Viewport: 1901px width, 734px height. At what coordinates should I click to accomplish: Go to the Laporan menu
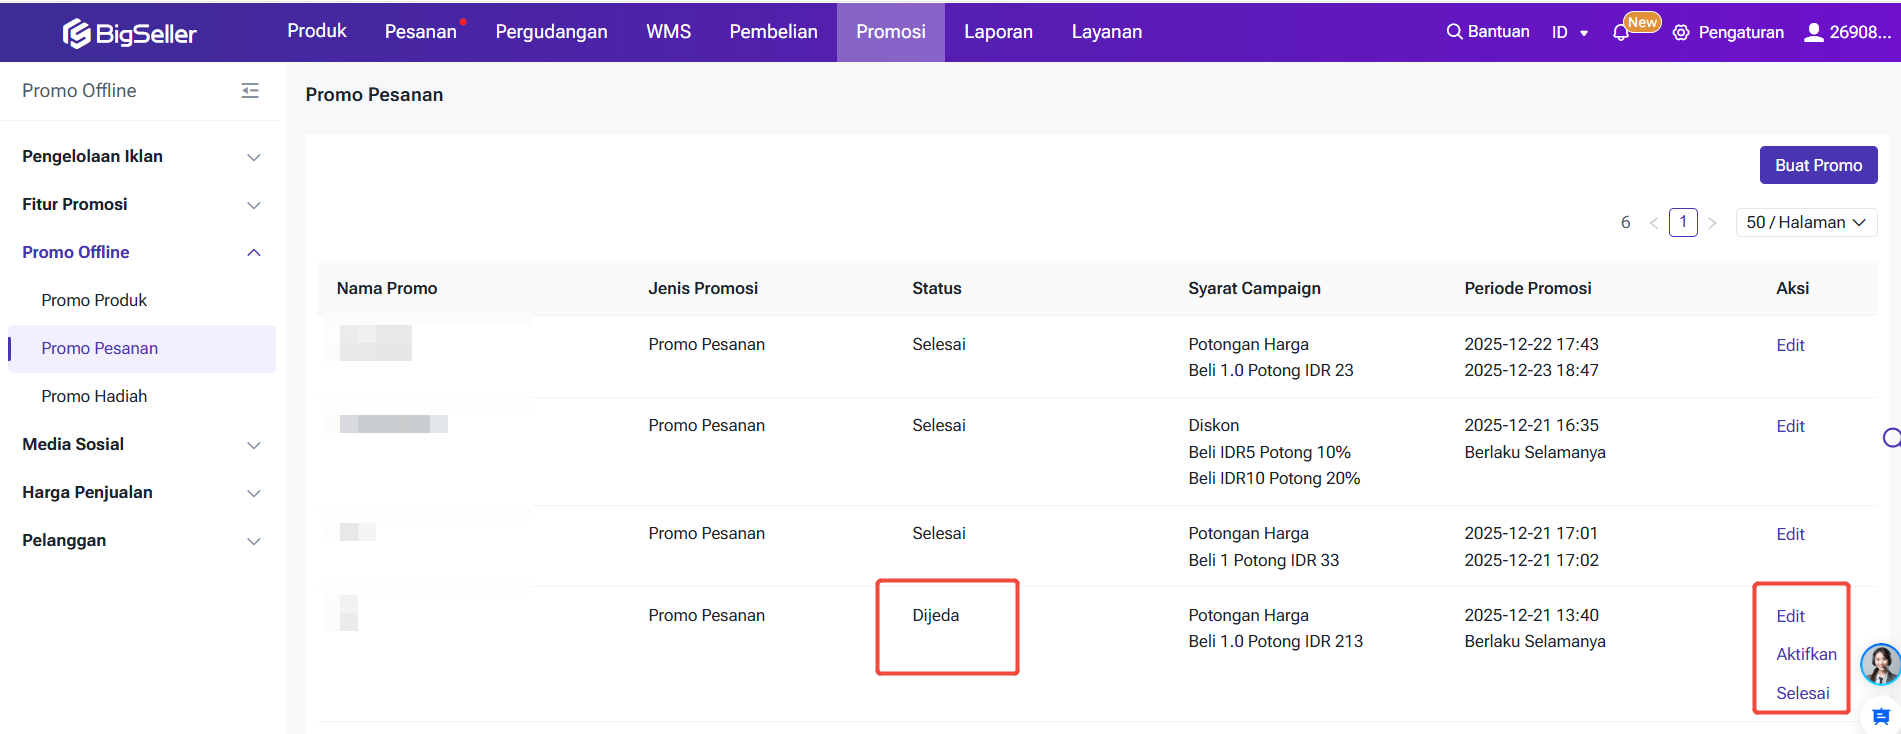click(x=998, y=32)
